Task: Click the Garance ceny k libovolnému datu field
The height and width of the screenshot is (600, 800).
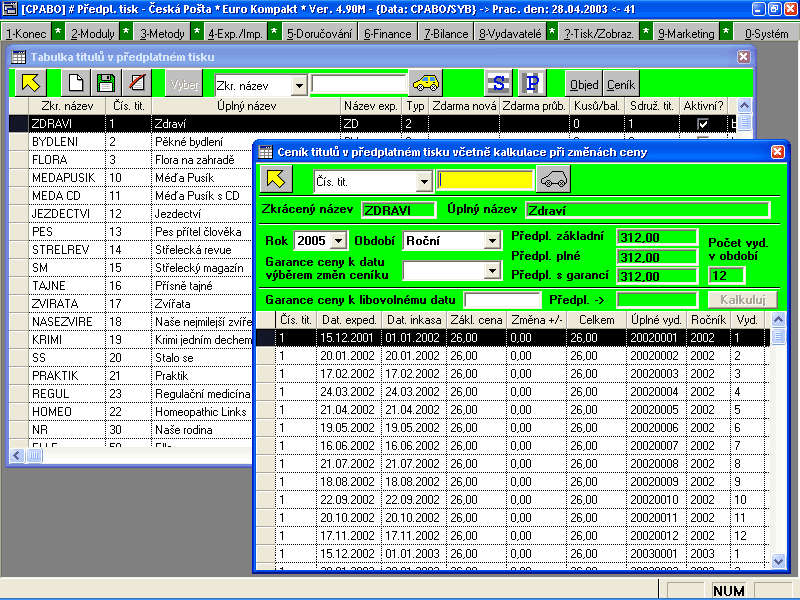Action: (502, 300)
